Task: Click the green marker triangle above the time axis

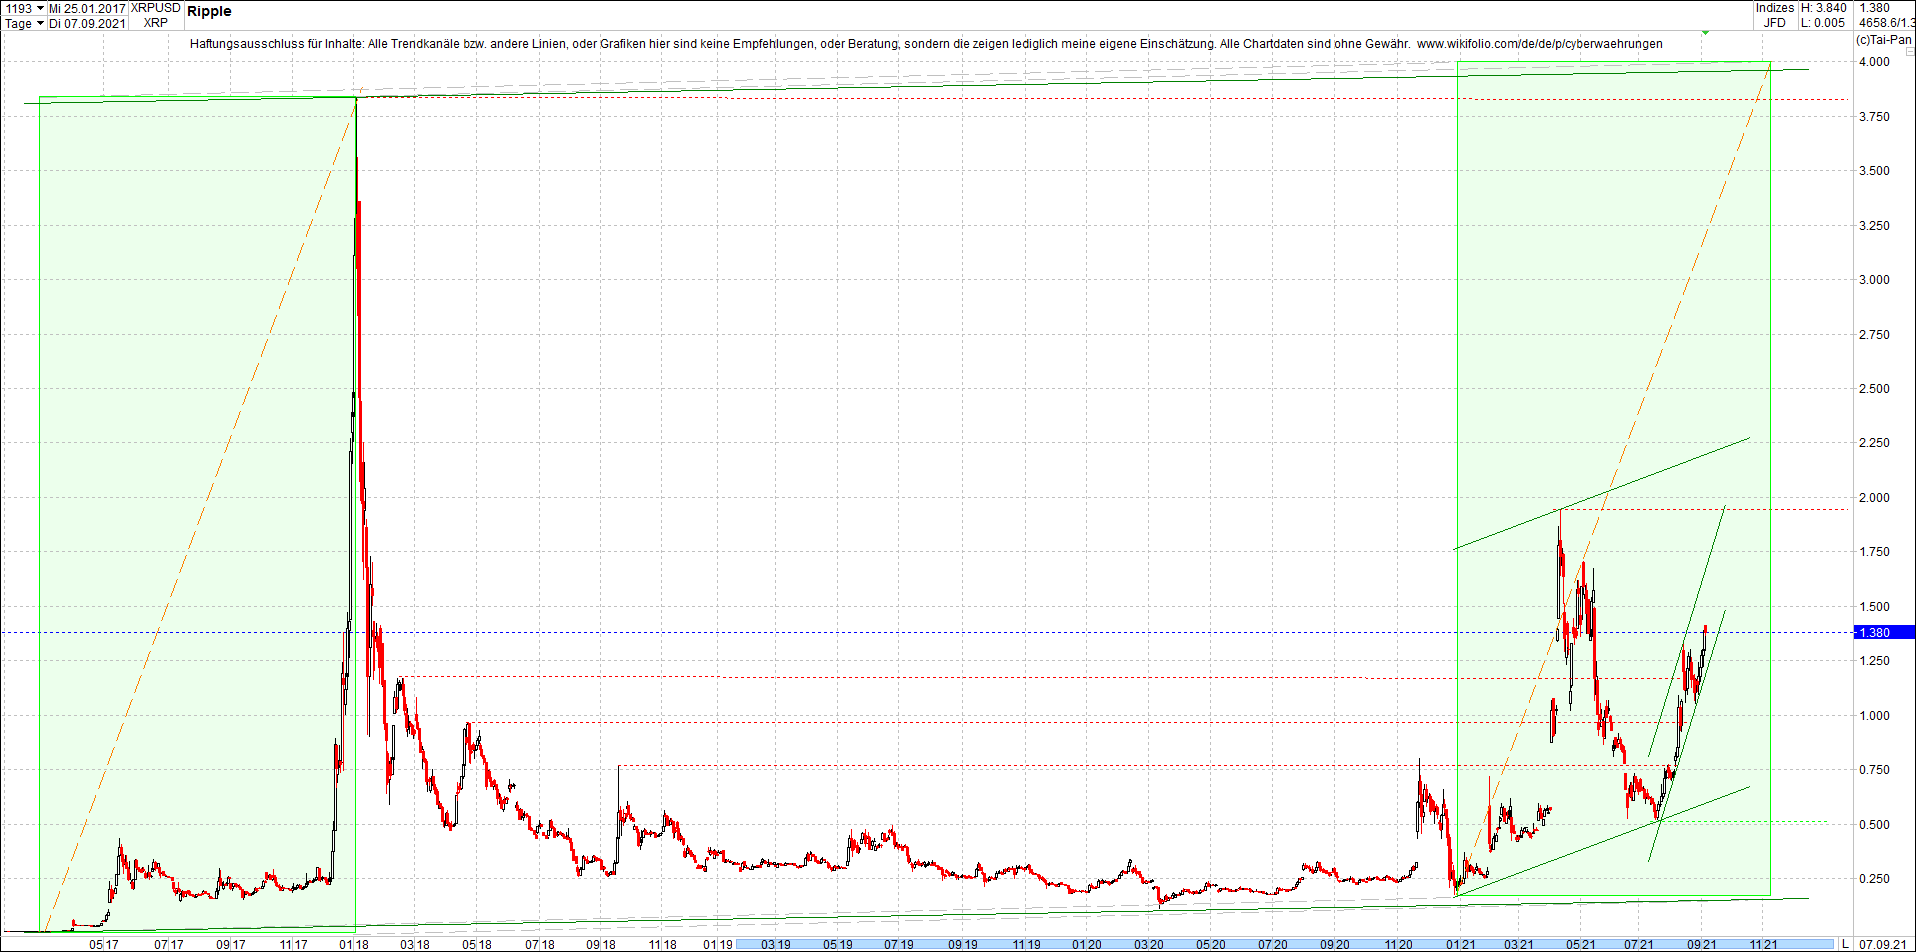Action: coord(1705,32)
